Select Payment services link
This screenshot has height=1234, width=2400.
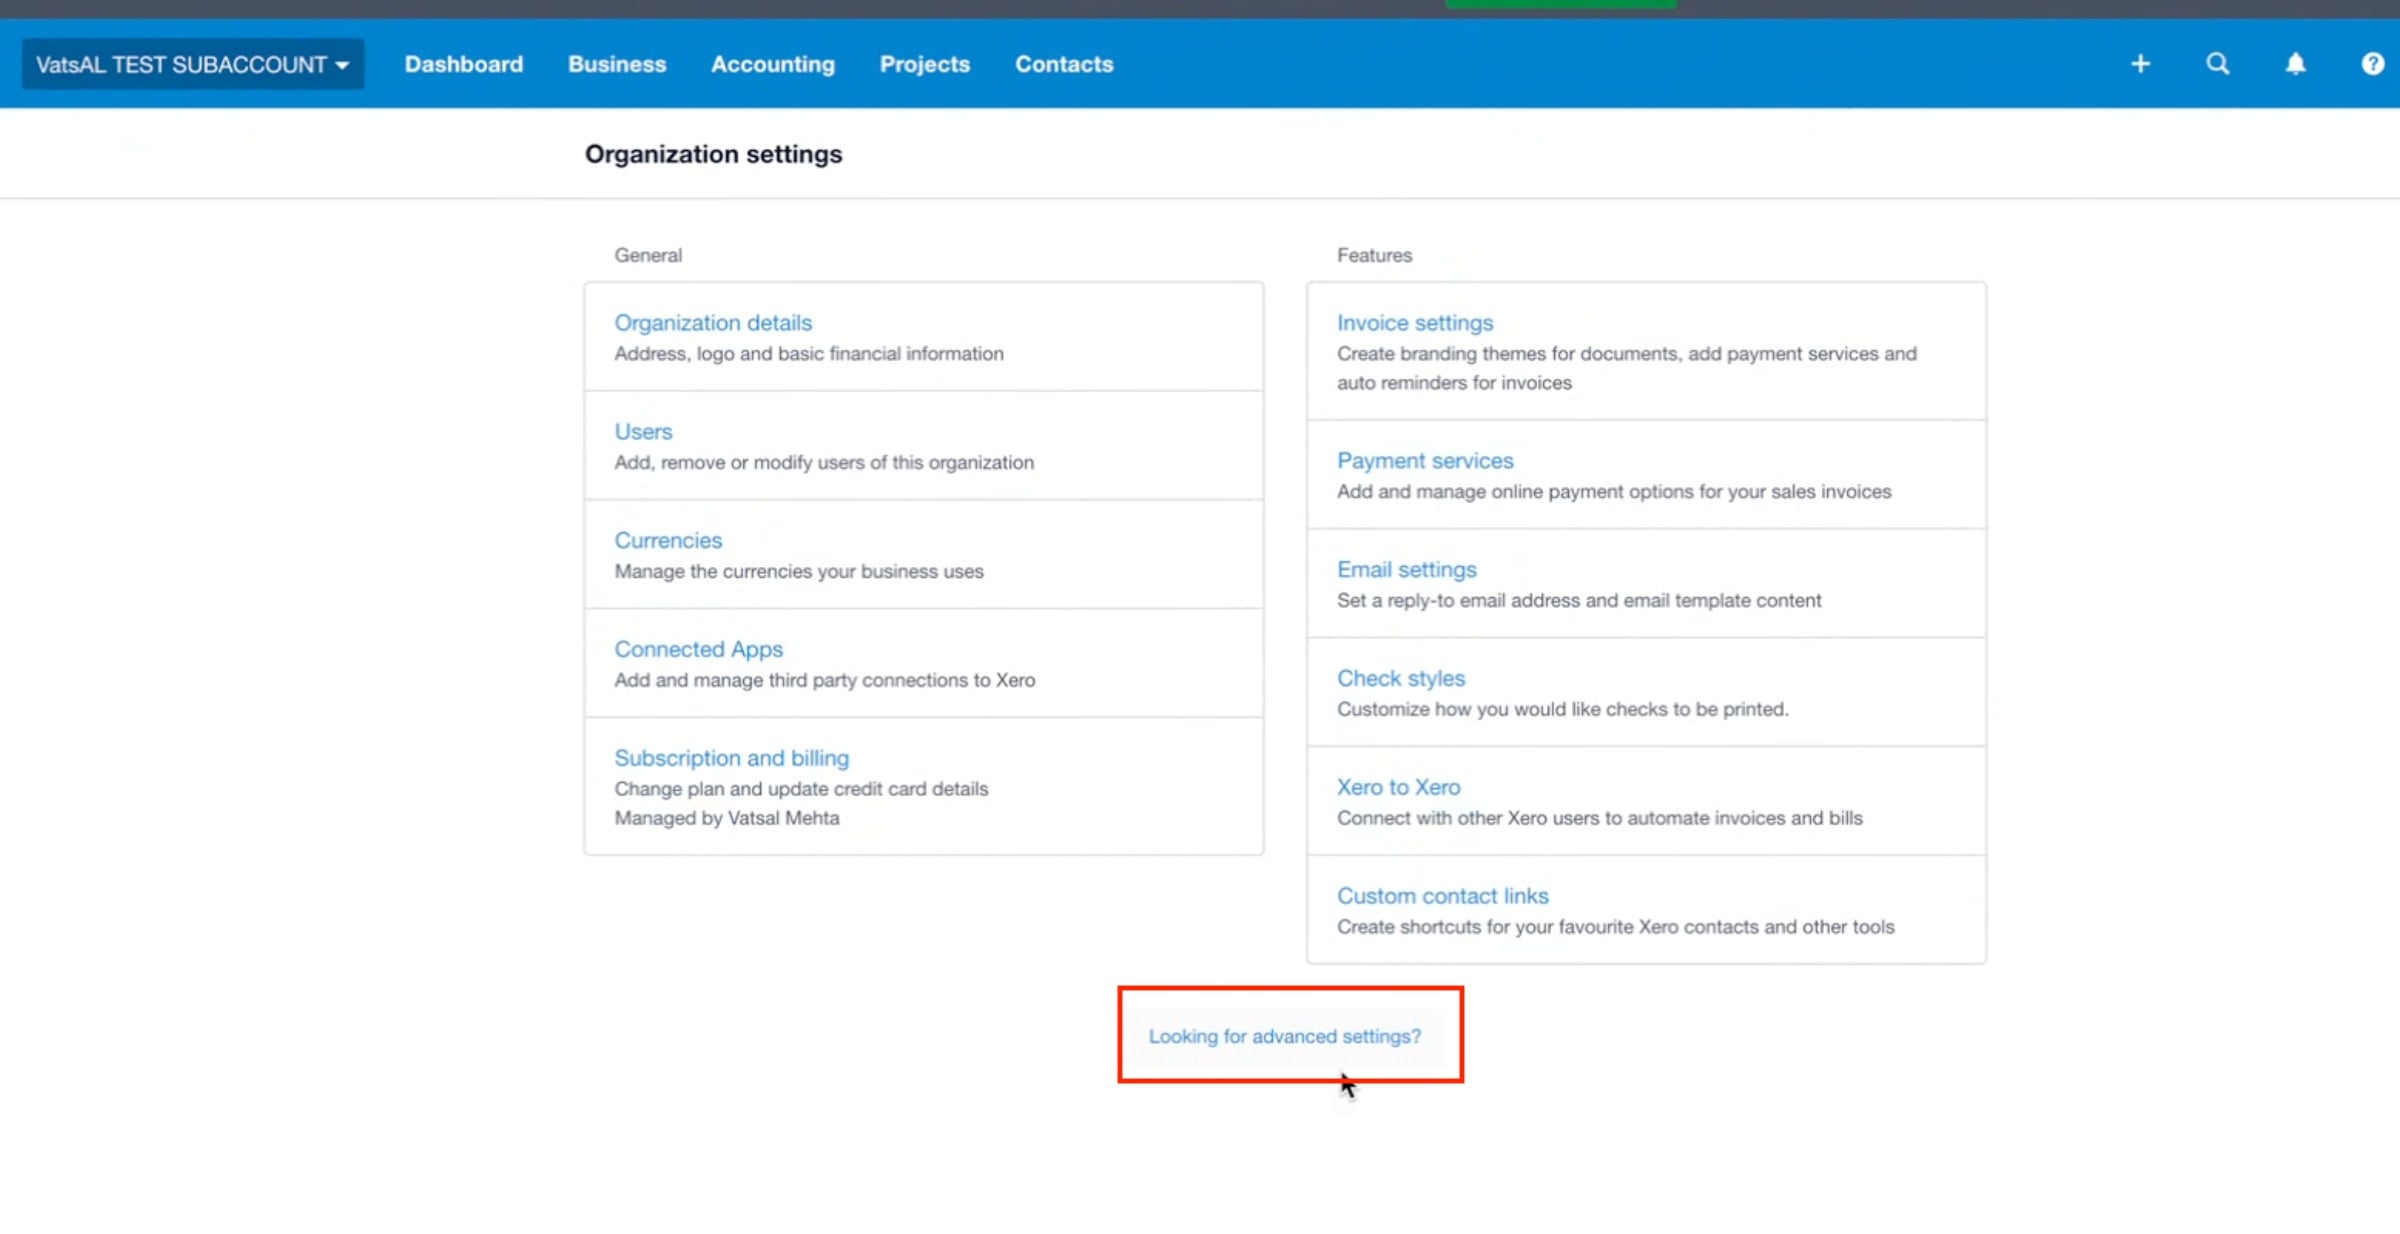click(1424, 461)
